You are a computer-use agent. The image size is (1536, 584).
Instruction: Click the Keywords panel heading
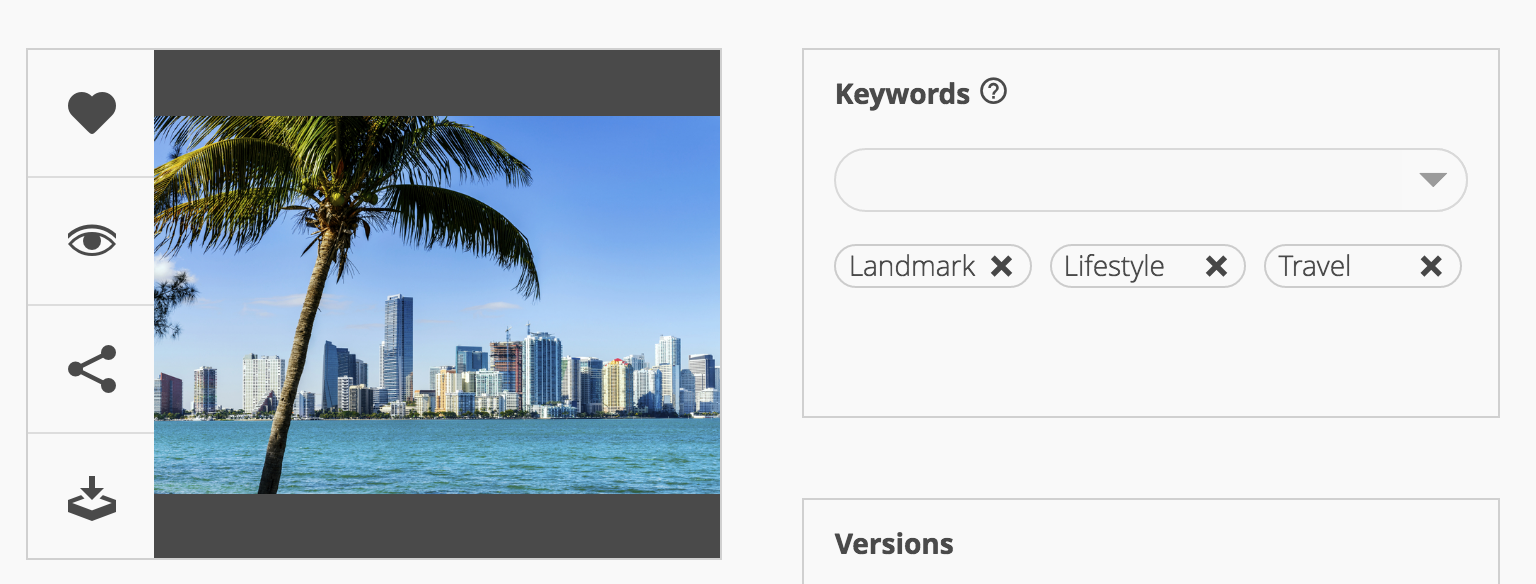(x=902, y=92)
